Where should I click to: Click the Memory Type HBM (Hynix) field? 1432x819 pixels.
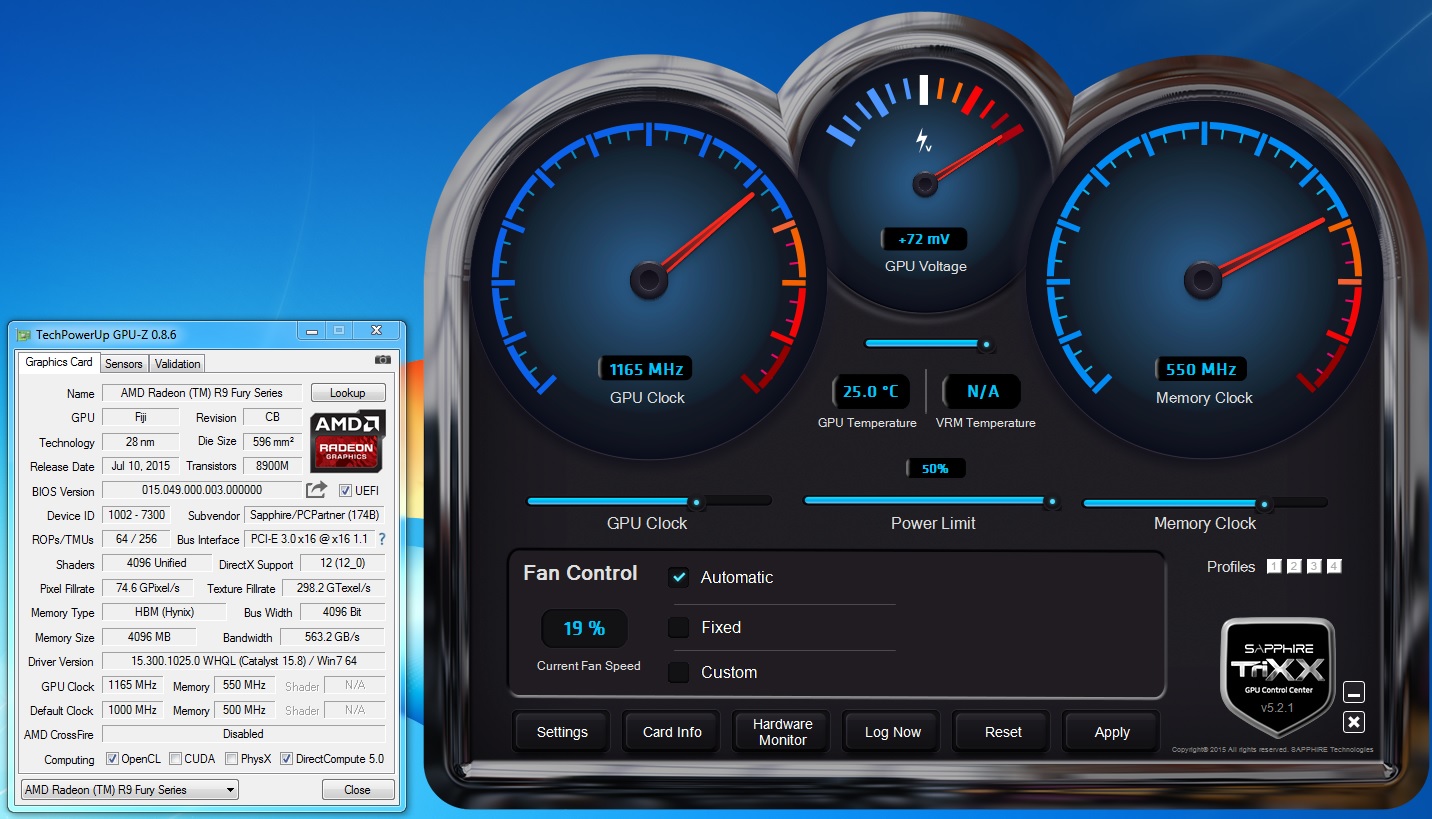[x=165, y=612]
